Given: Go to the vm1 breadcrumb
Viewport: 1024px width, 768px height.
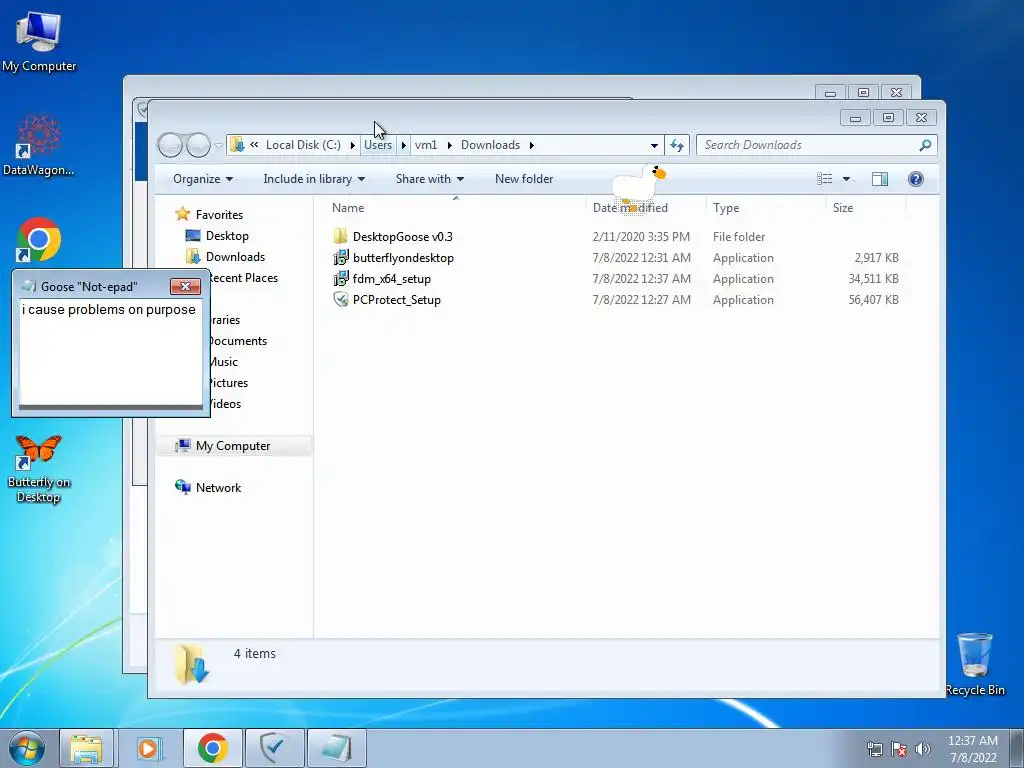Looking at the screenshot, I should coord(426,145).
